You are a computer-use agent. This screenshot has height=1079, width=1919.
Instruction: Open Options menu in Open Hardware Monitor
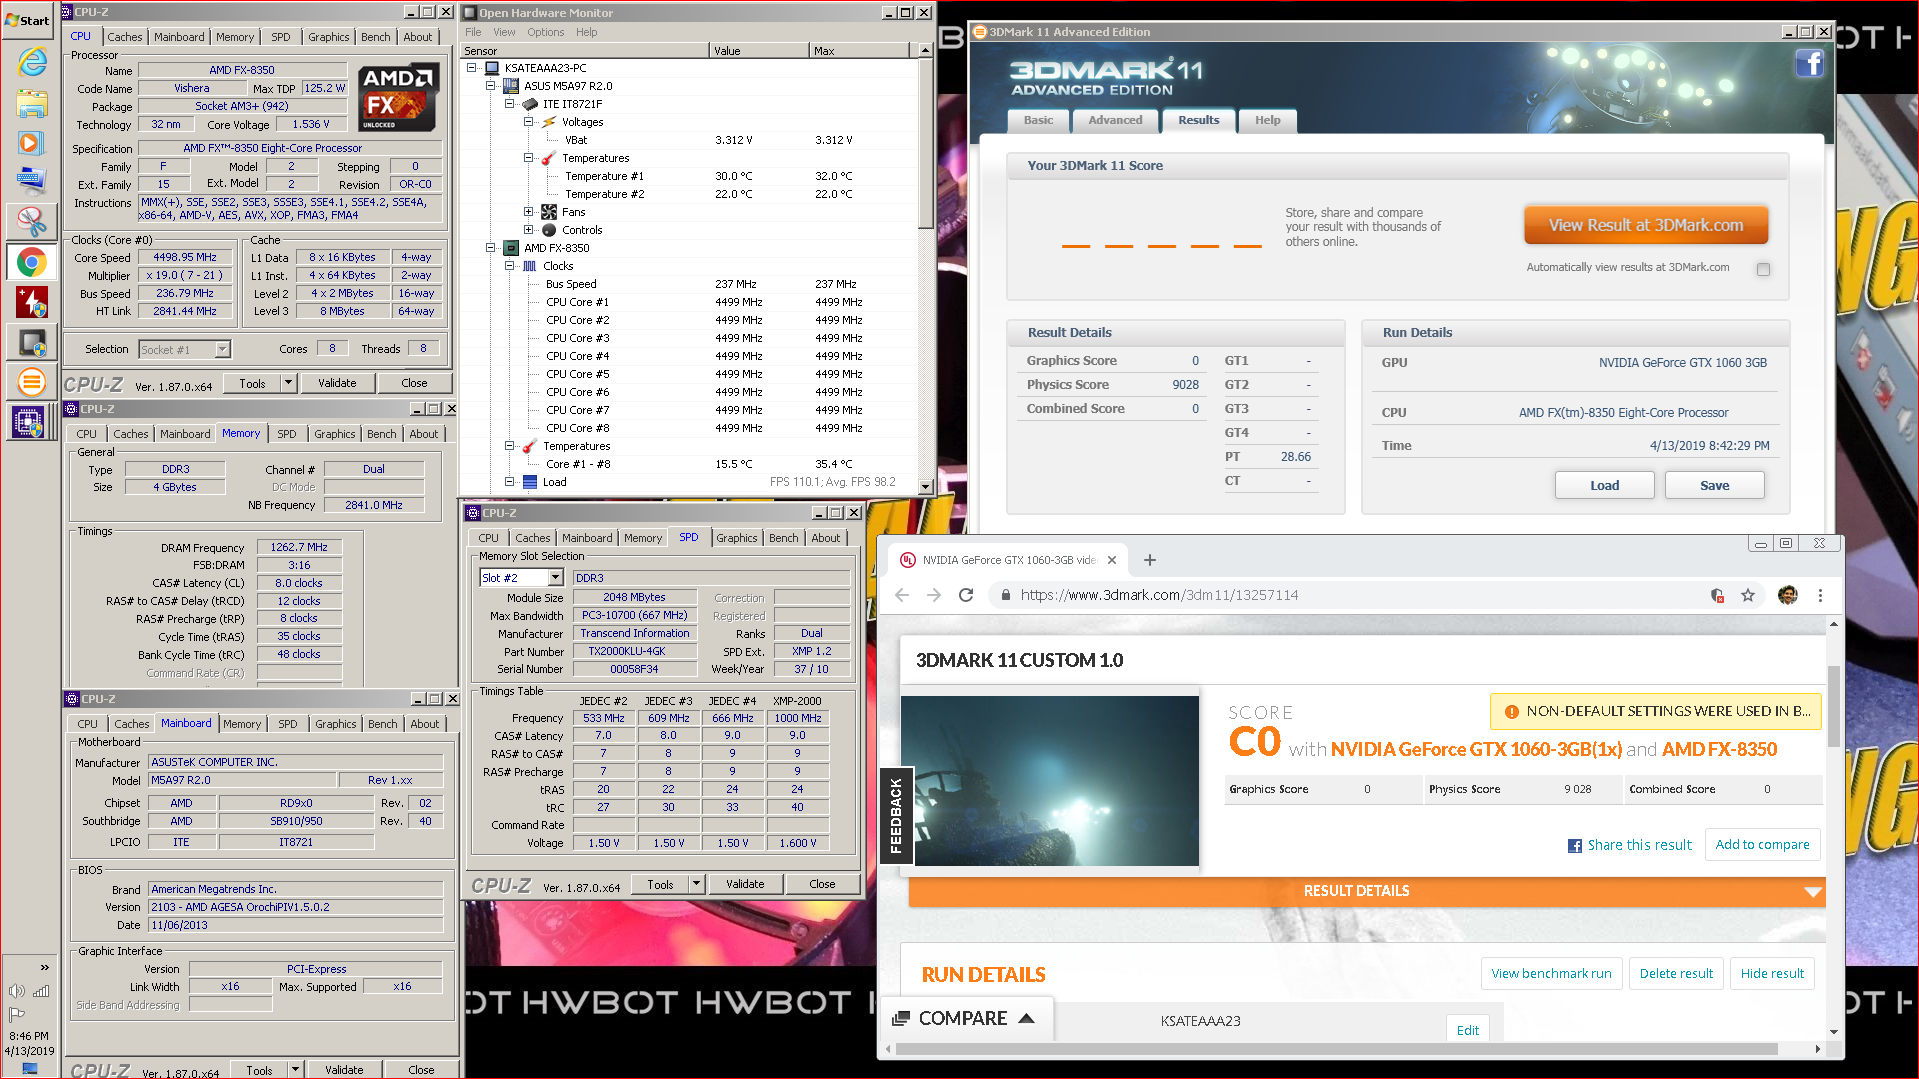coord(546,32)
